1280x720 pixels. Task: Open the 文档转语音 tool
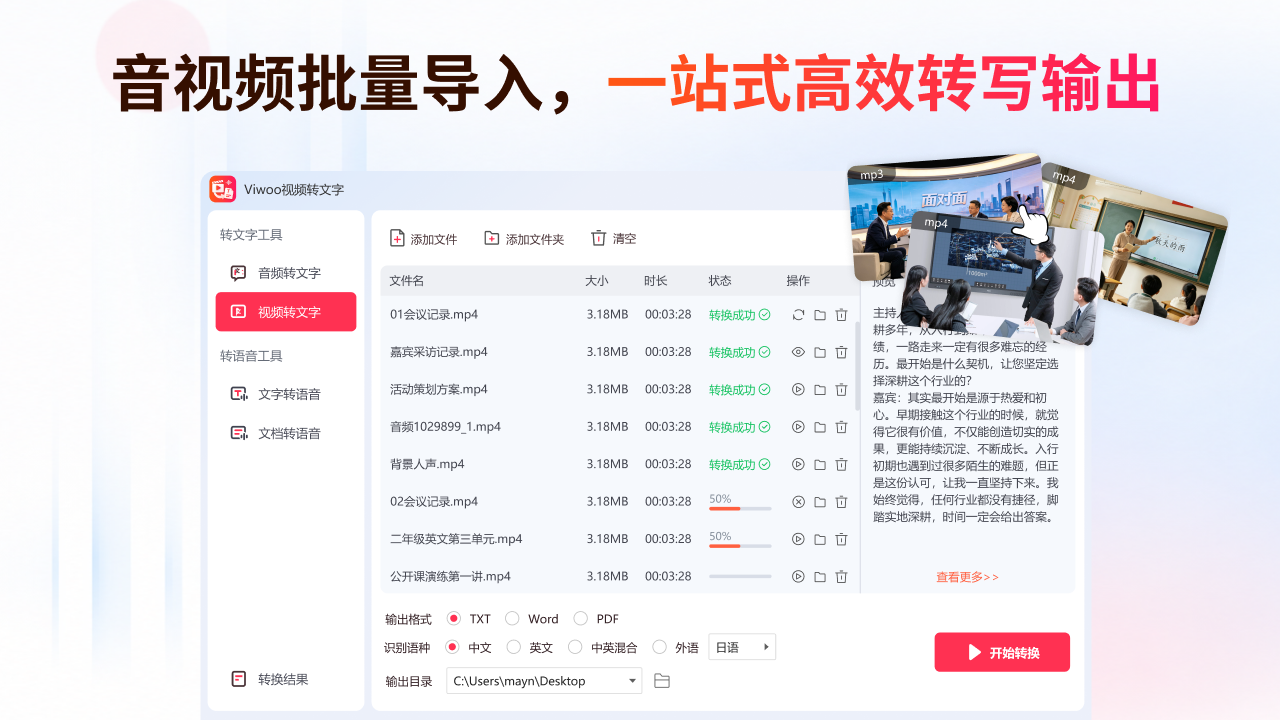click(286, 433)
